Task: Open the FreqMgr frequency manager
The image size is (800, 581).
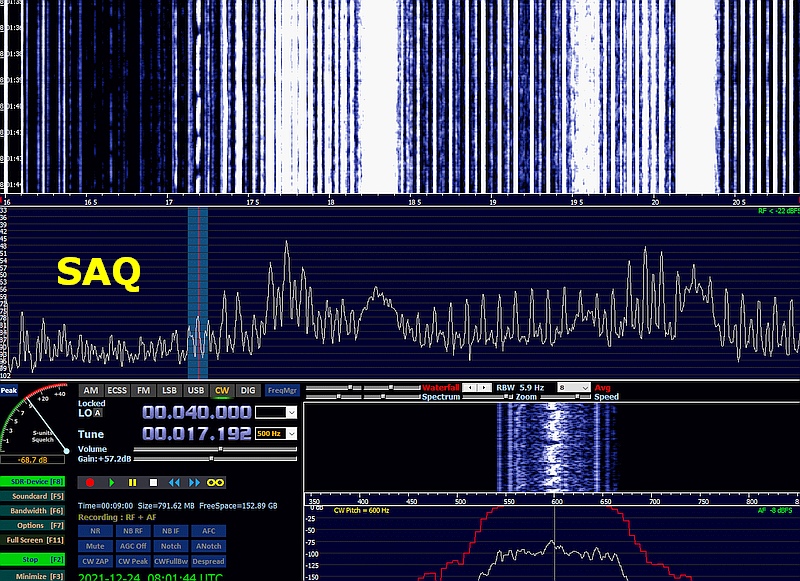Action: click(282, 391)
